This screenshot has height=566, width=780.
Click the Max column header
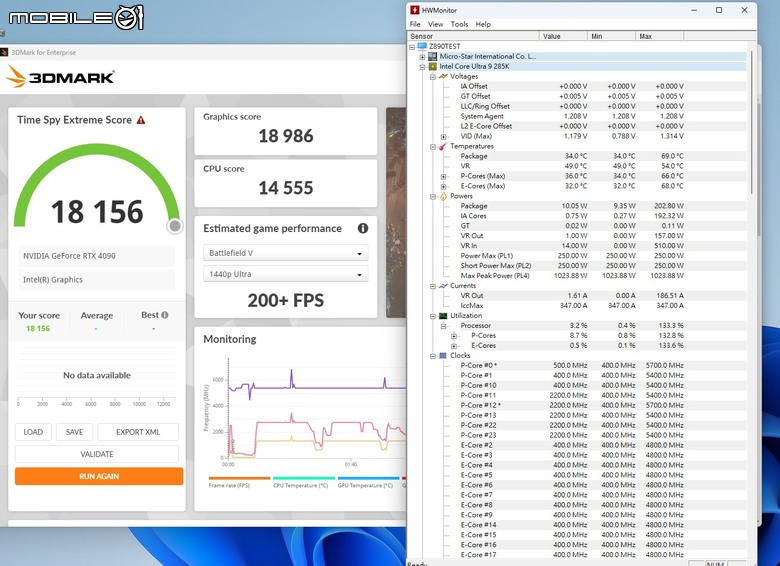660,36
